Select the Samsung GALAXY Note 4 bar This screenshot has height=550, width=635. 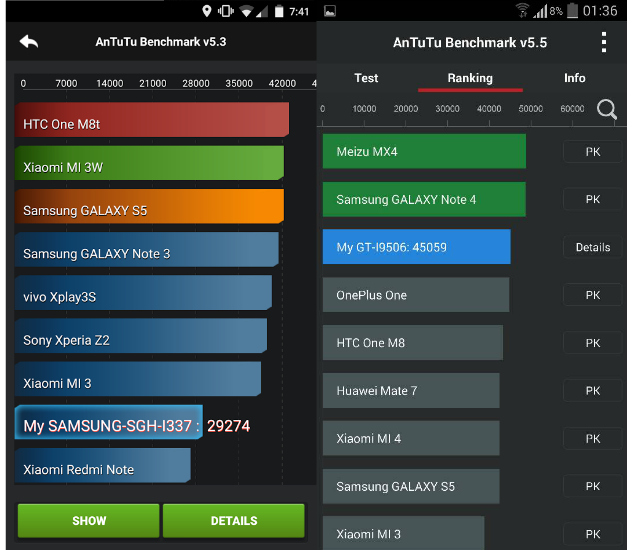pyautogui.click(x=424, y=199)
